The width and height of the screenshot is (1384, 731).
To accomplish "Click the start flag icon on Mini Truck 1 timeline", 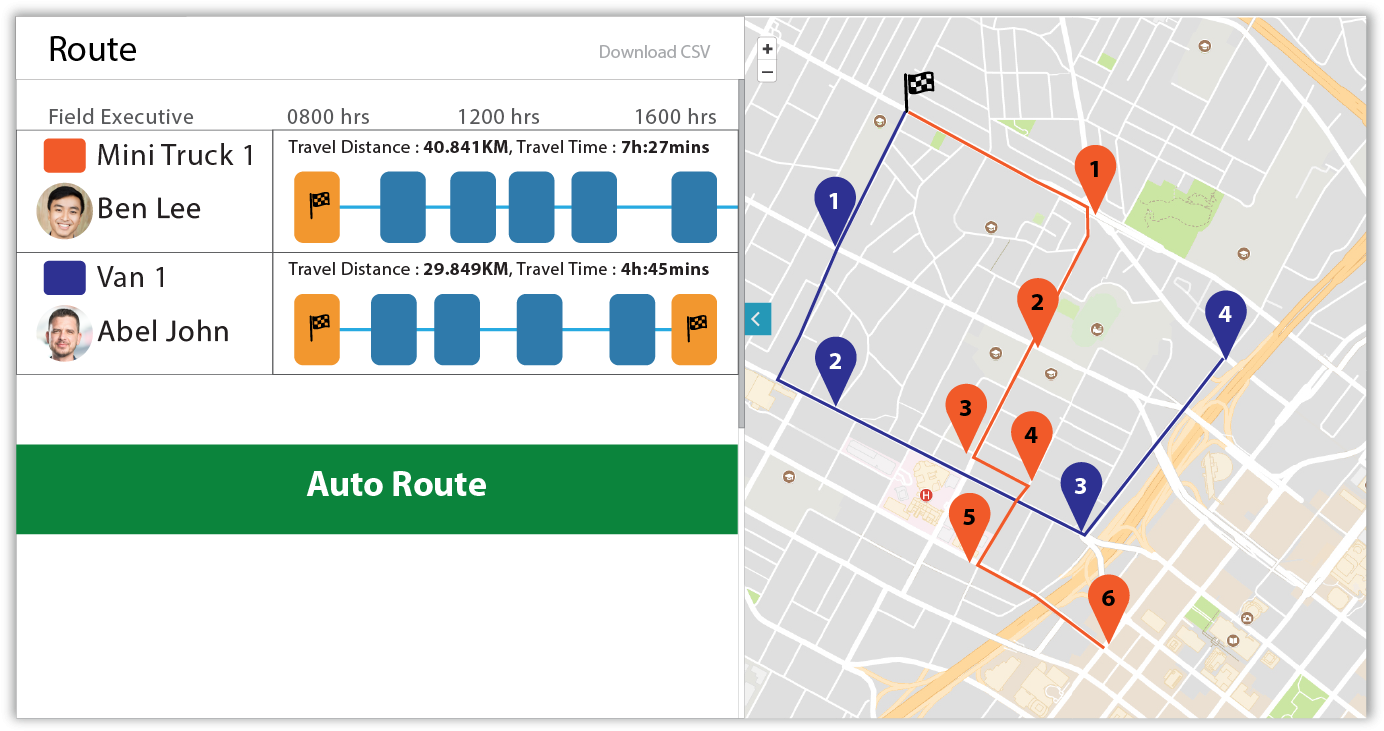I will (x=316, y=207).
